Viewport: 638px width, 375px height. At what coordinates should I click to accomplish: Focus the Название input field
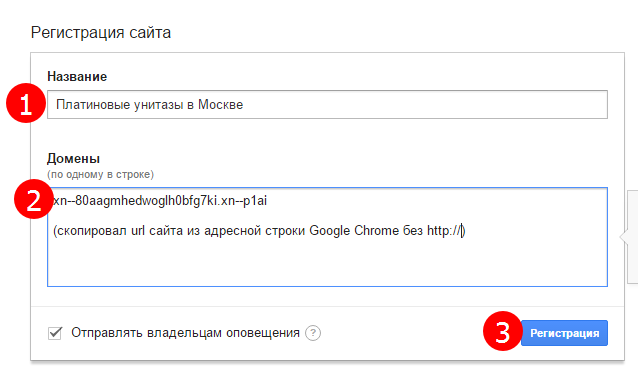328,105
